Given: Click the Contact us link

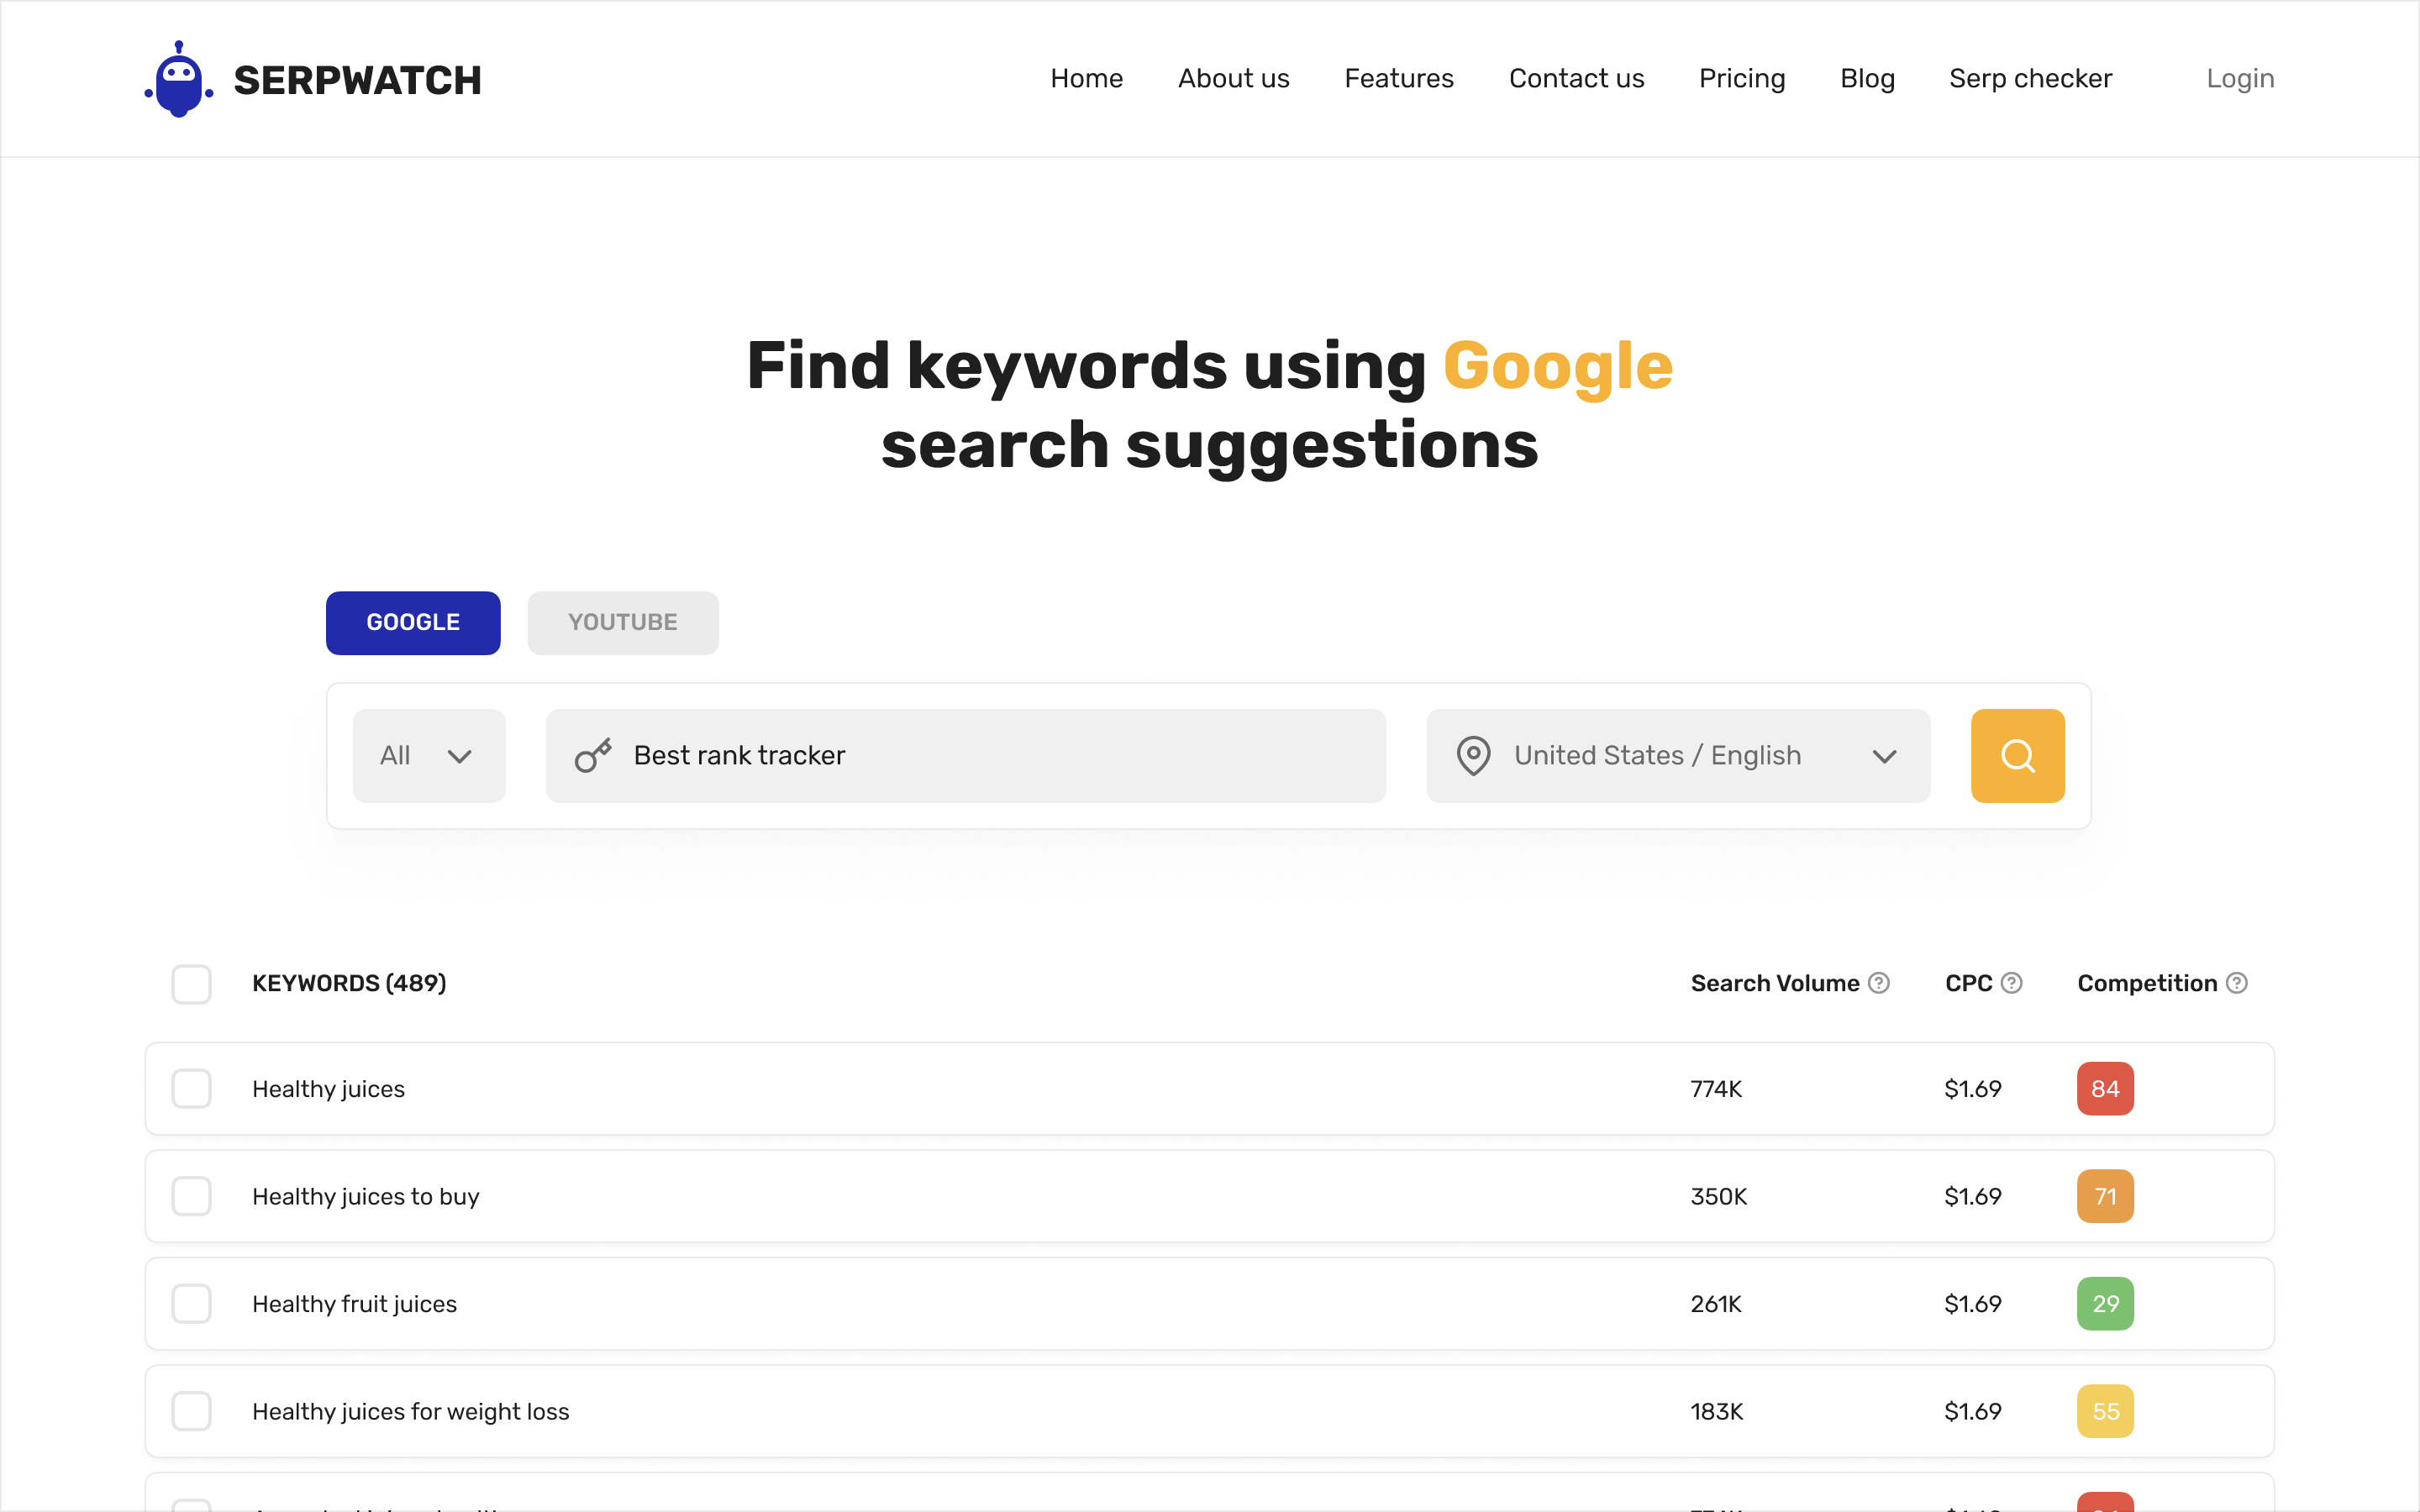Looking at the screenshot, I should coord(1575,76).
